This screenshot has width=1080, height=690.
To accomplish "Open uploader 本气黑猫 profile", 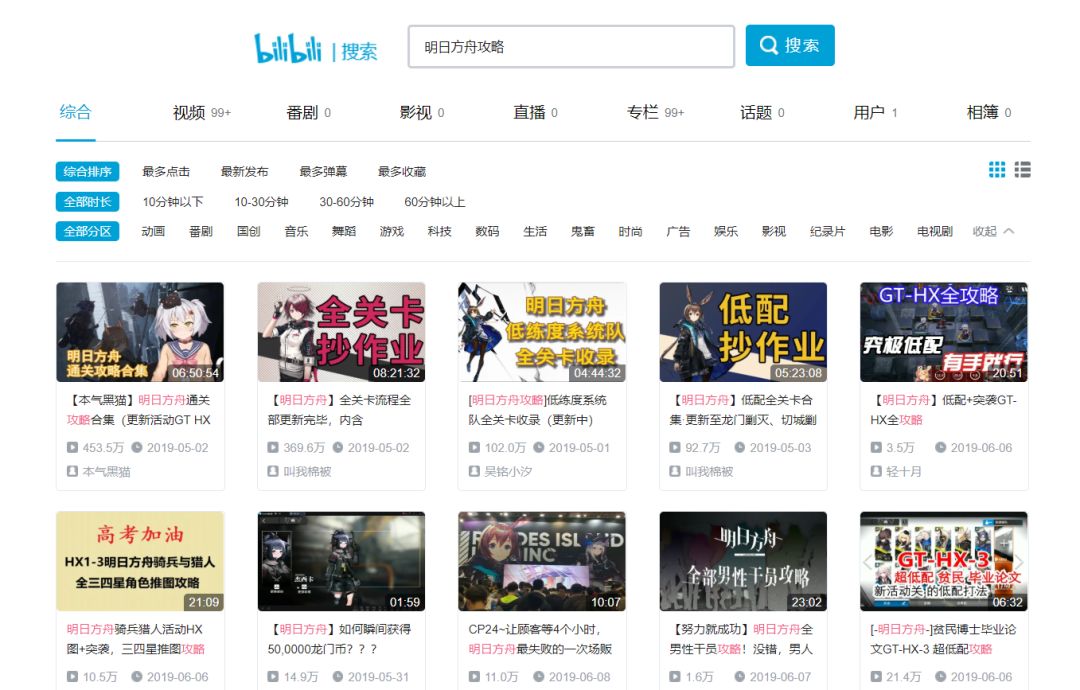I will pyautogui.click(x=106, y=472).
